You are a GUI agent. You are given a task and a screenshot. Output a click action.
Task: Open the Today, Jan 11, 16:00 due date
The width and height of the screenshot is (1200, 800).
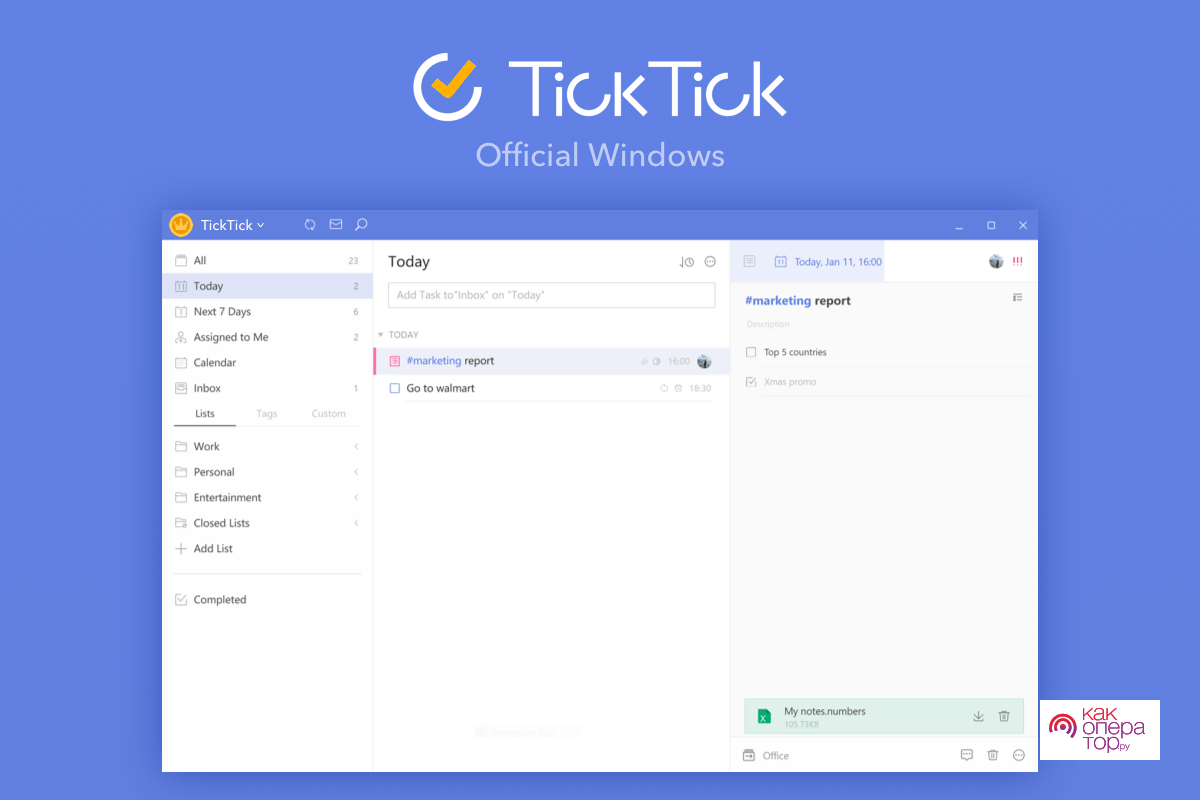[837, 262]
